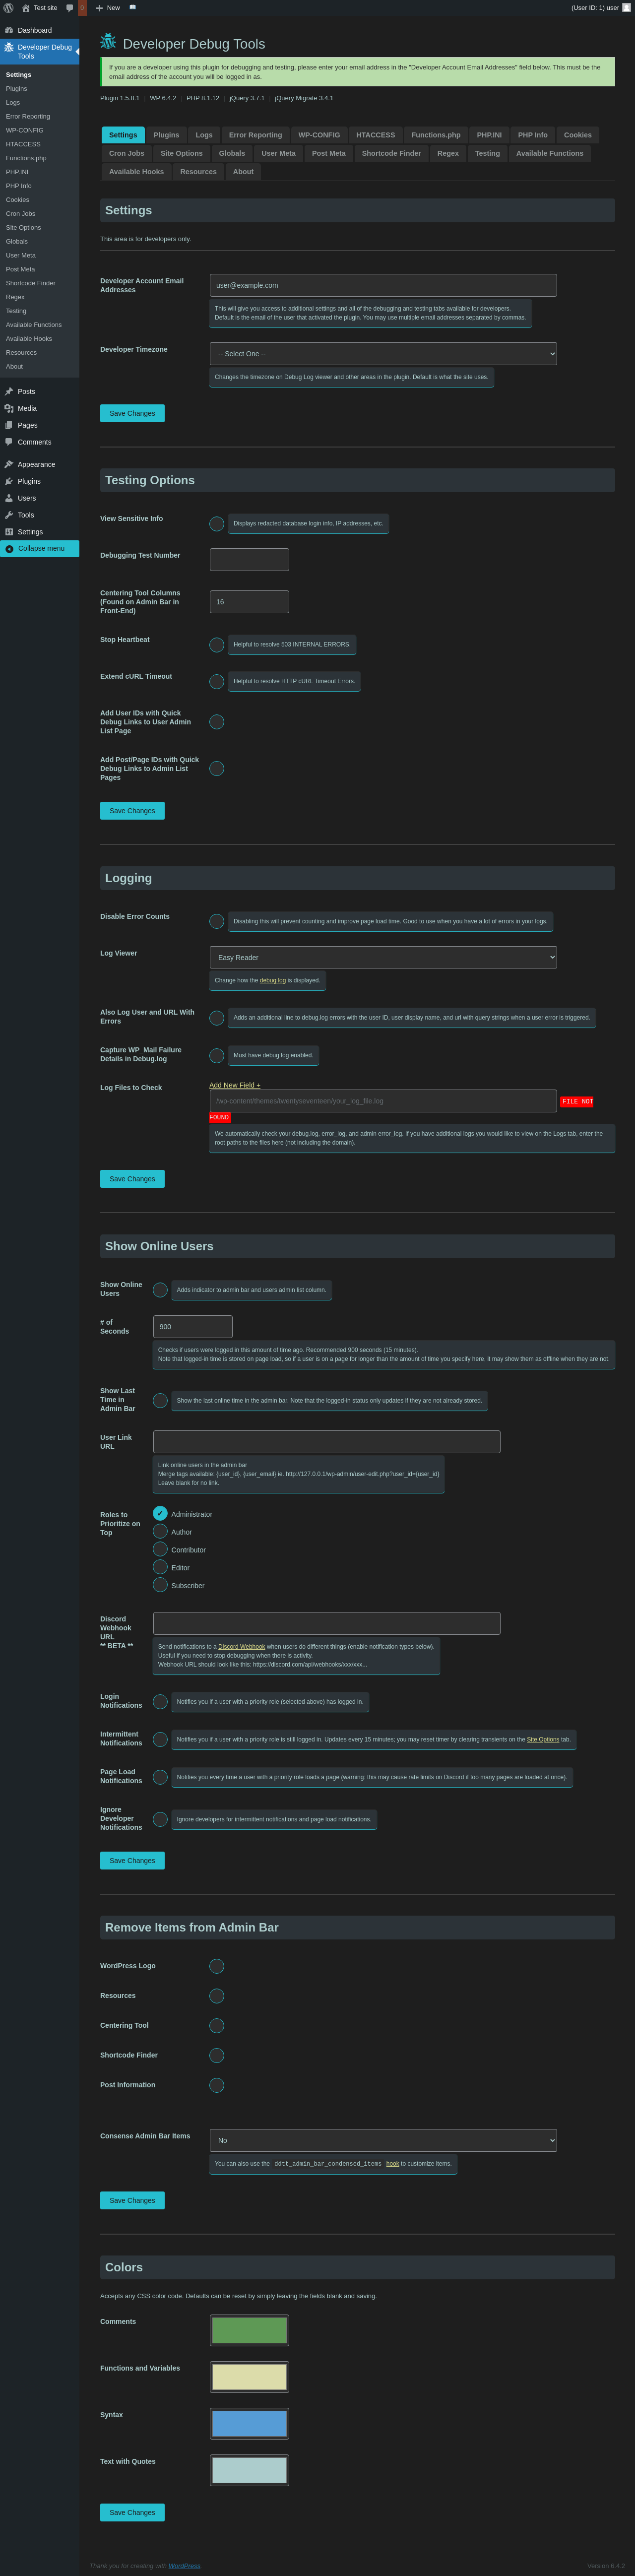The height and width of the screenshot is (2576, 635).
Task: Enable View Sensitive Info checkbox
Action: pos(217,524)
